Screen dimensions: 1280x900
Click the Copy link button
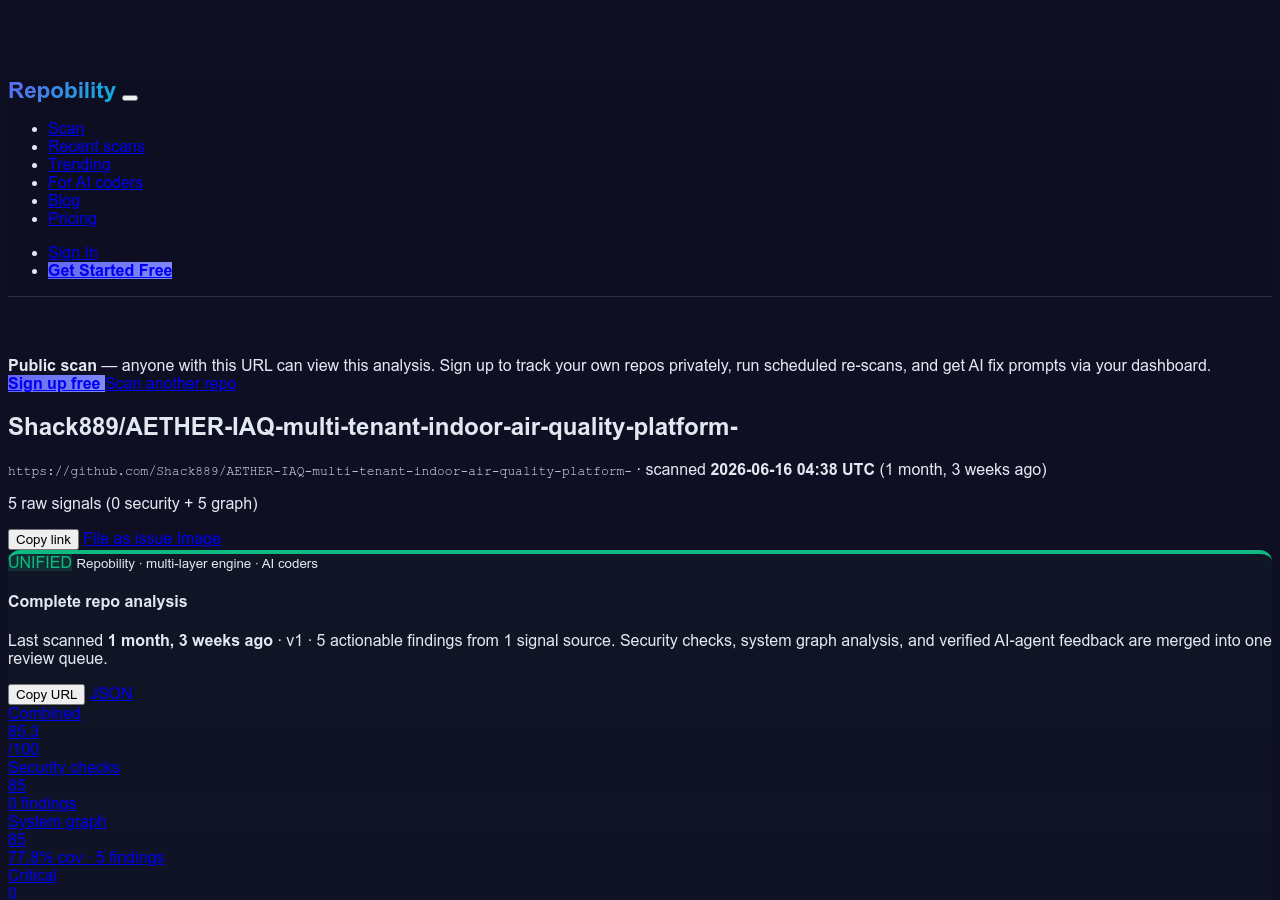pos(43,539)
